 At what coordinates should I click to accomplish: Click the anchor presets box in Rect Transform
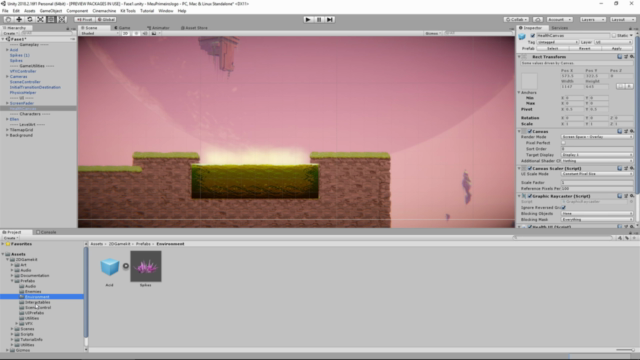[529, 81]
